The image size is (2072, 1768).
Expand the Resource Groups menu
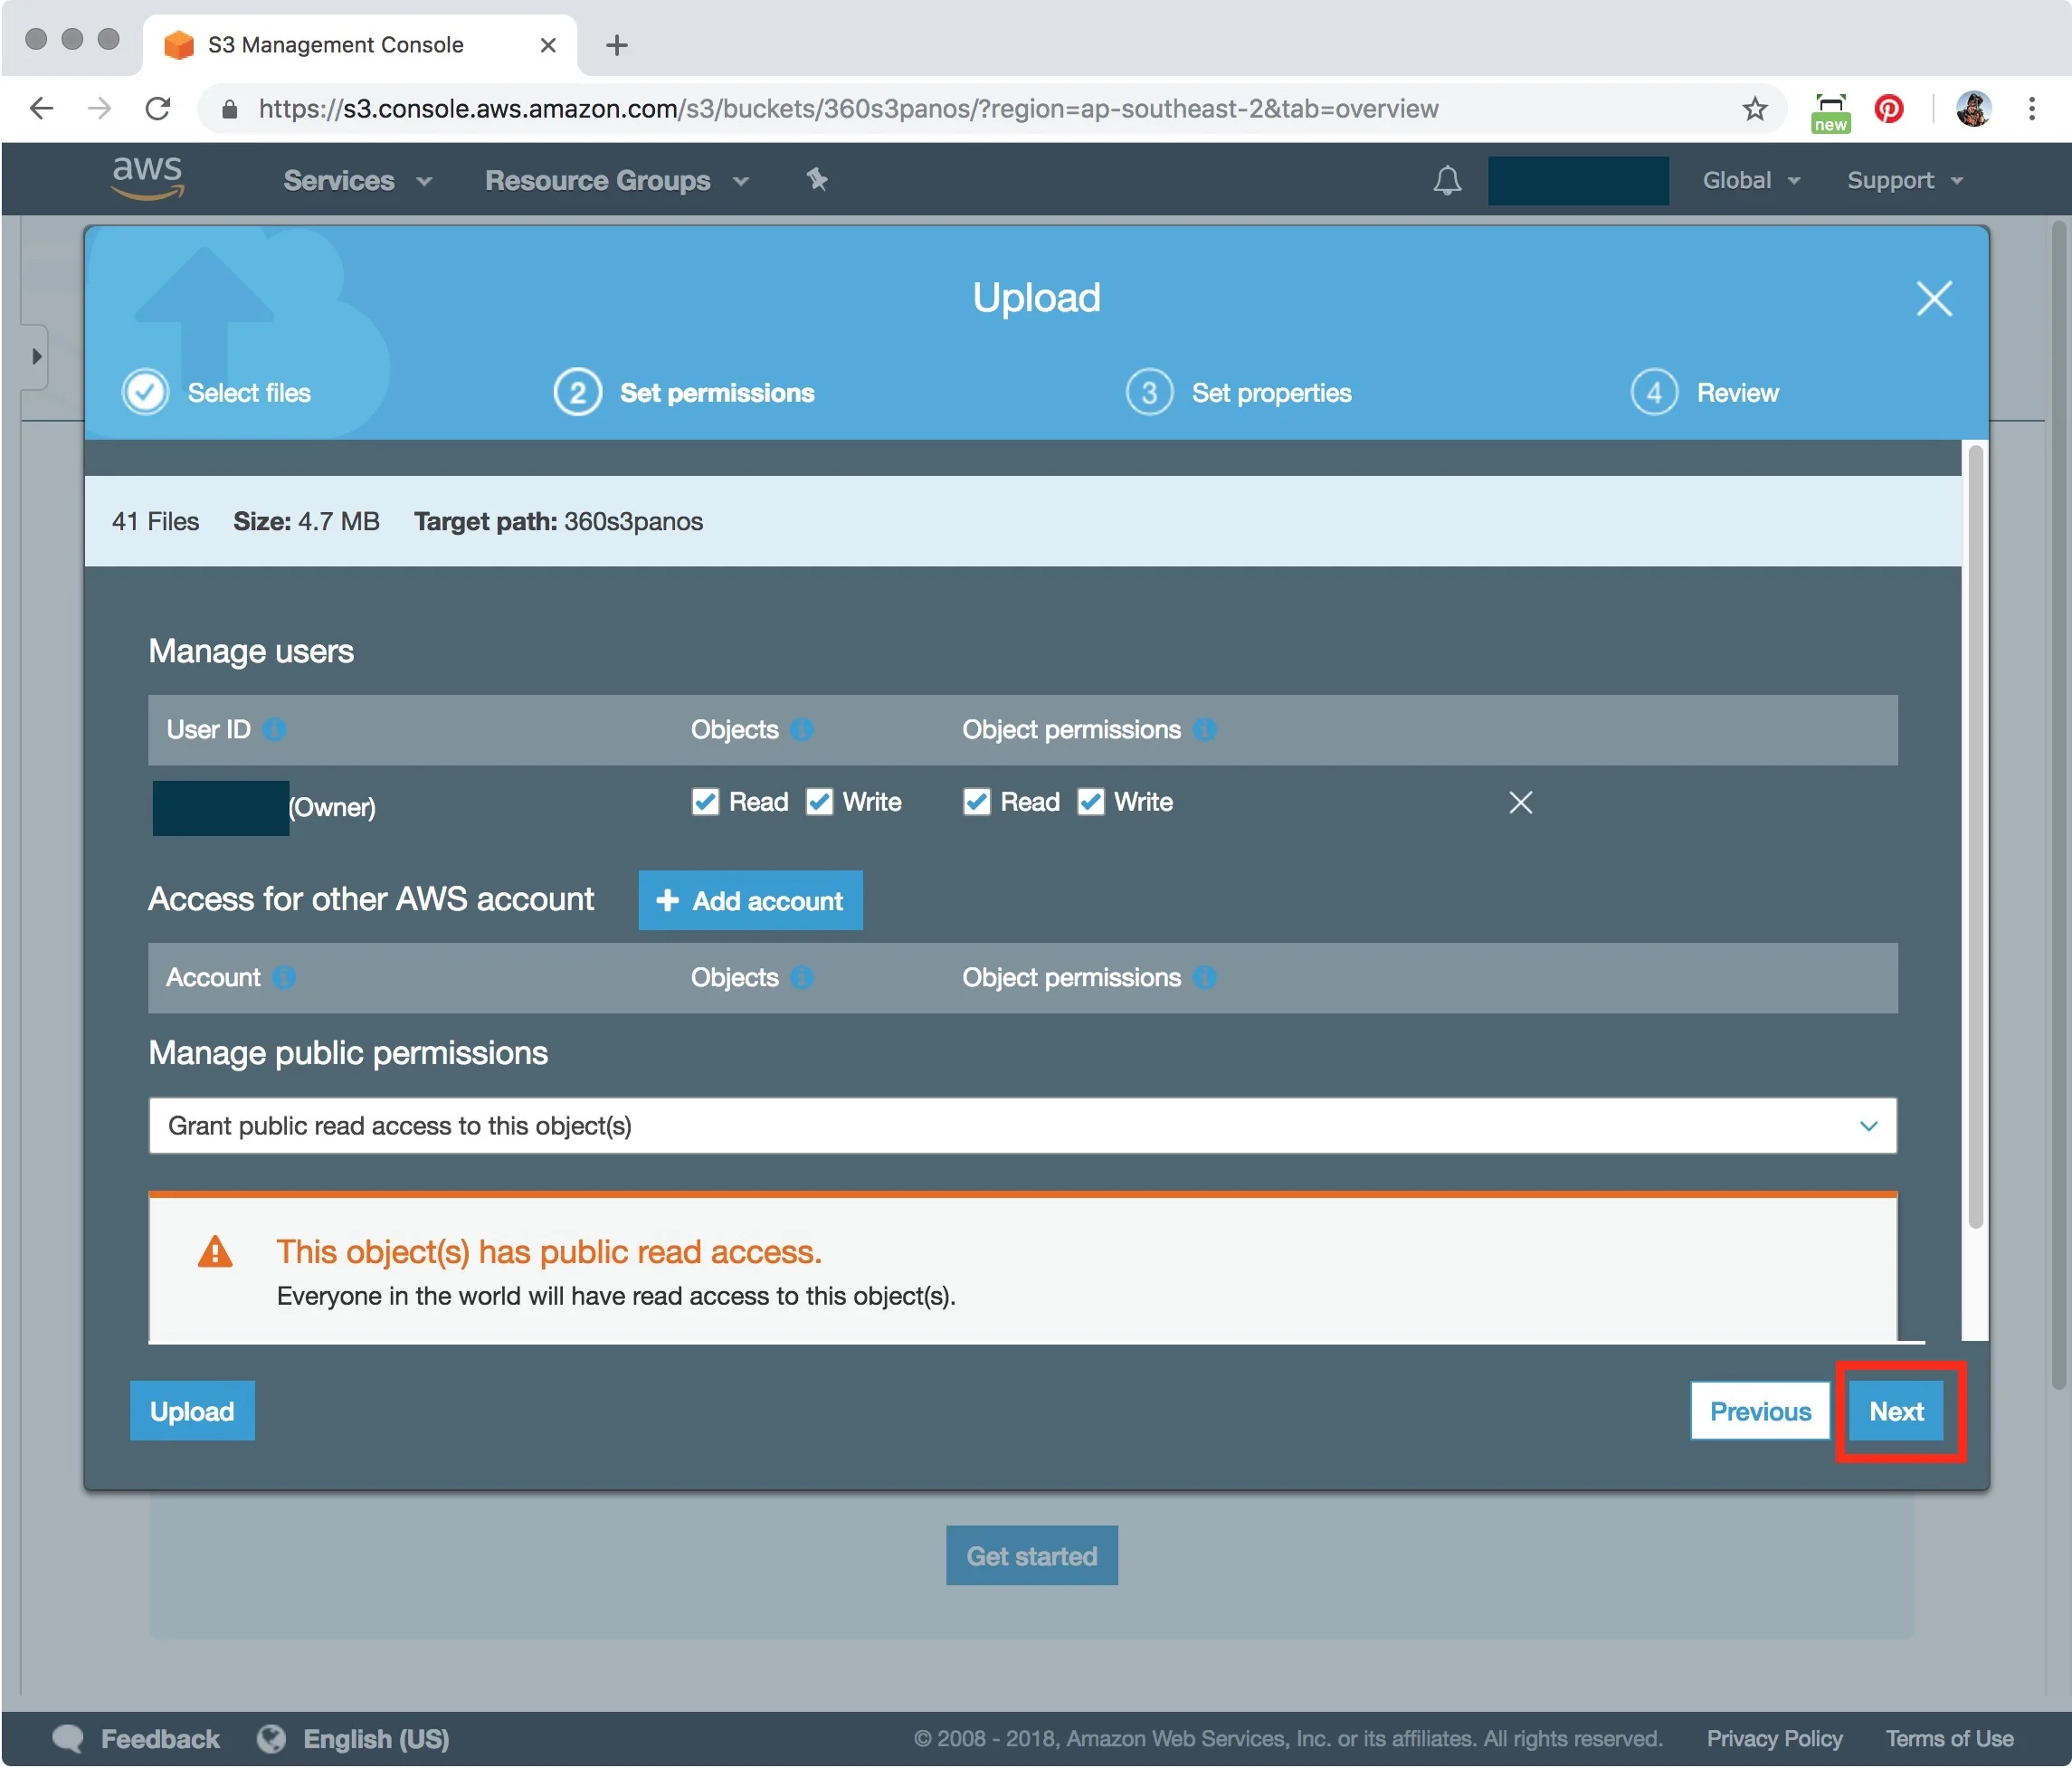(617, 181)
